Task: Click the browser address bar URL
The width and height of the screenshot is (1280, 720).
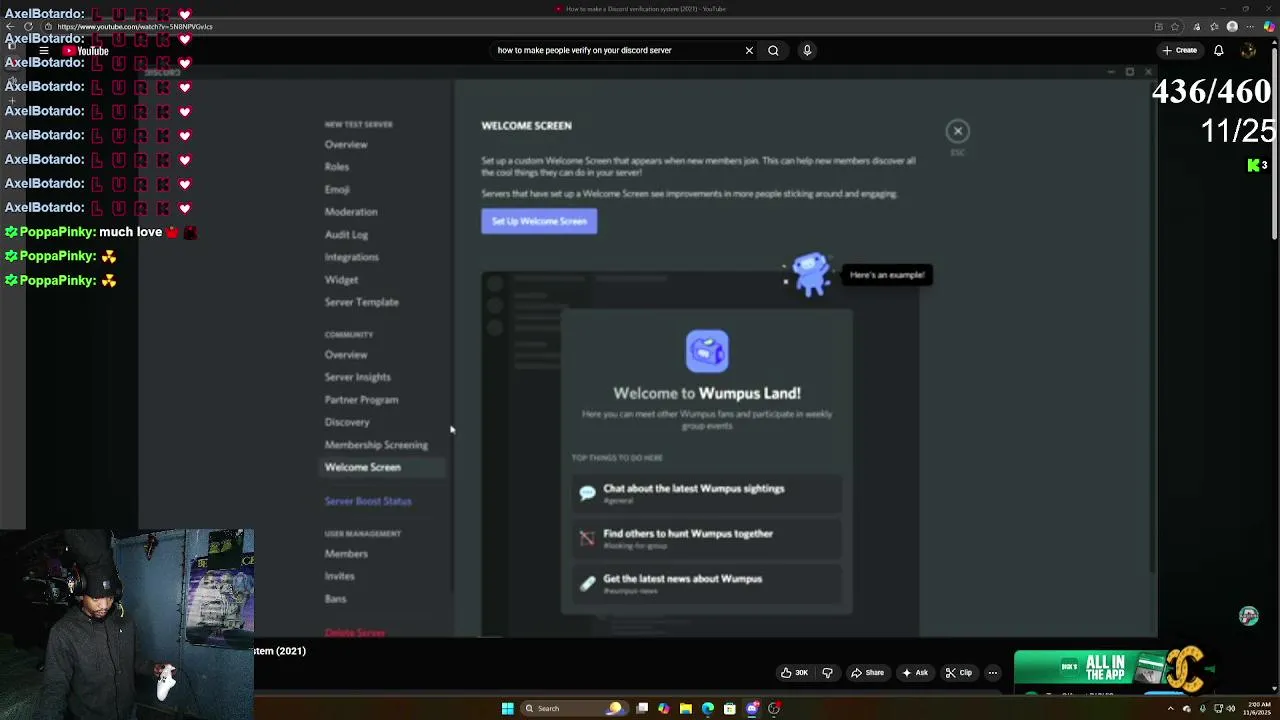Action: 135,27
